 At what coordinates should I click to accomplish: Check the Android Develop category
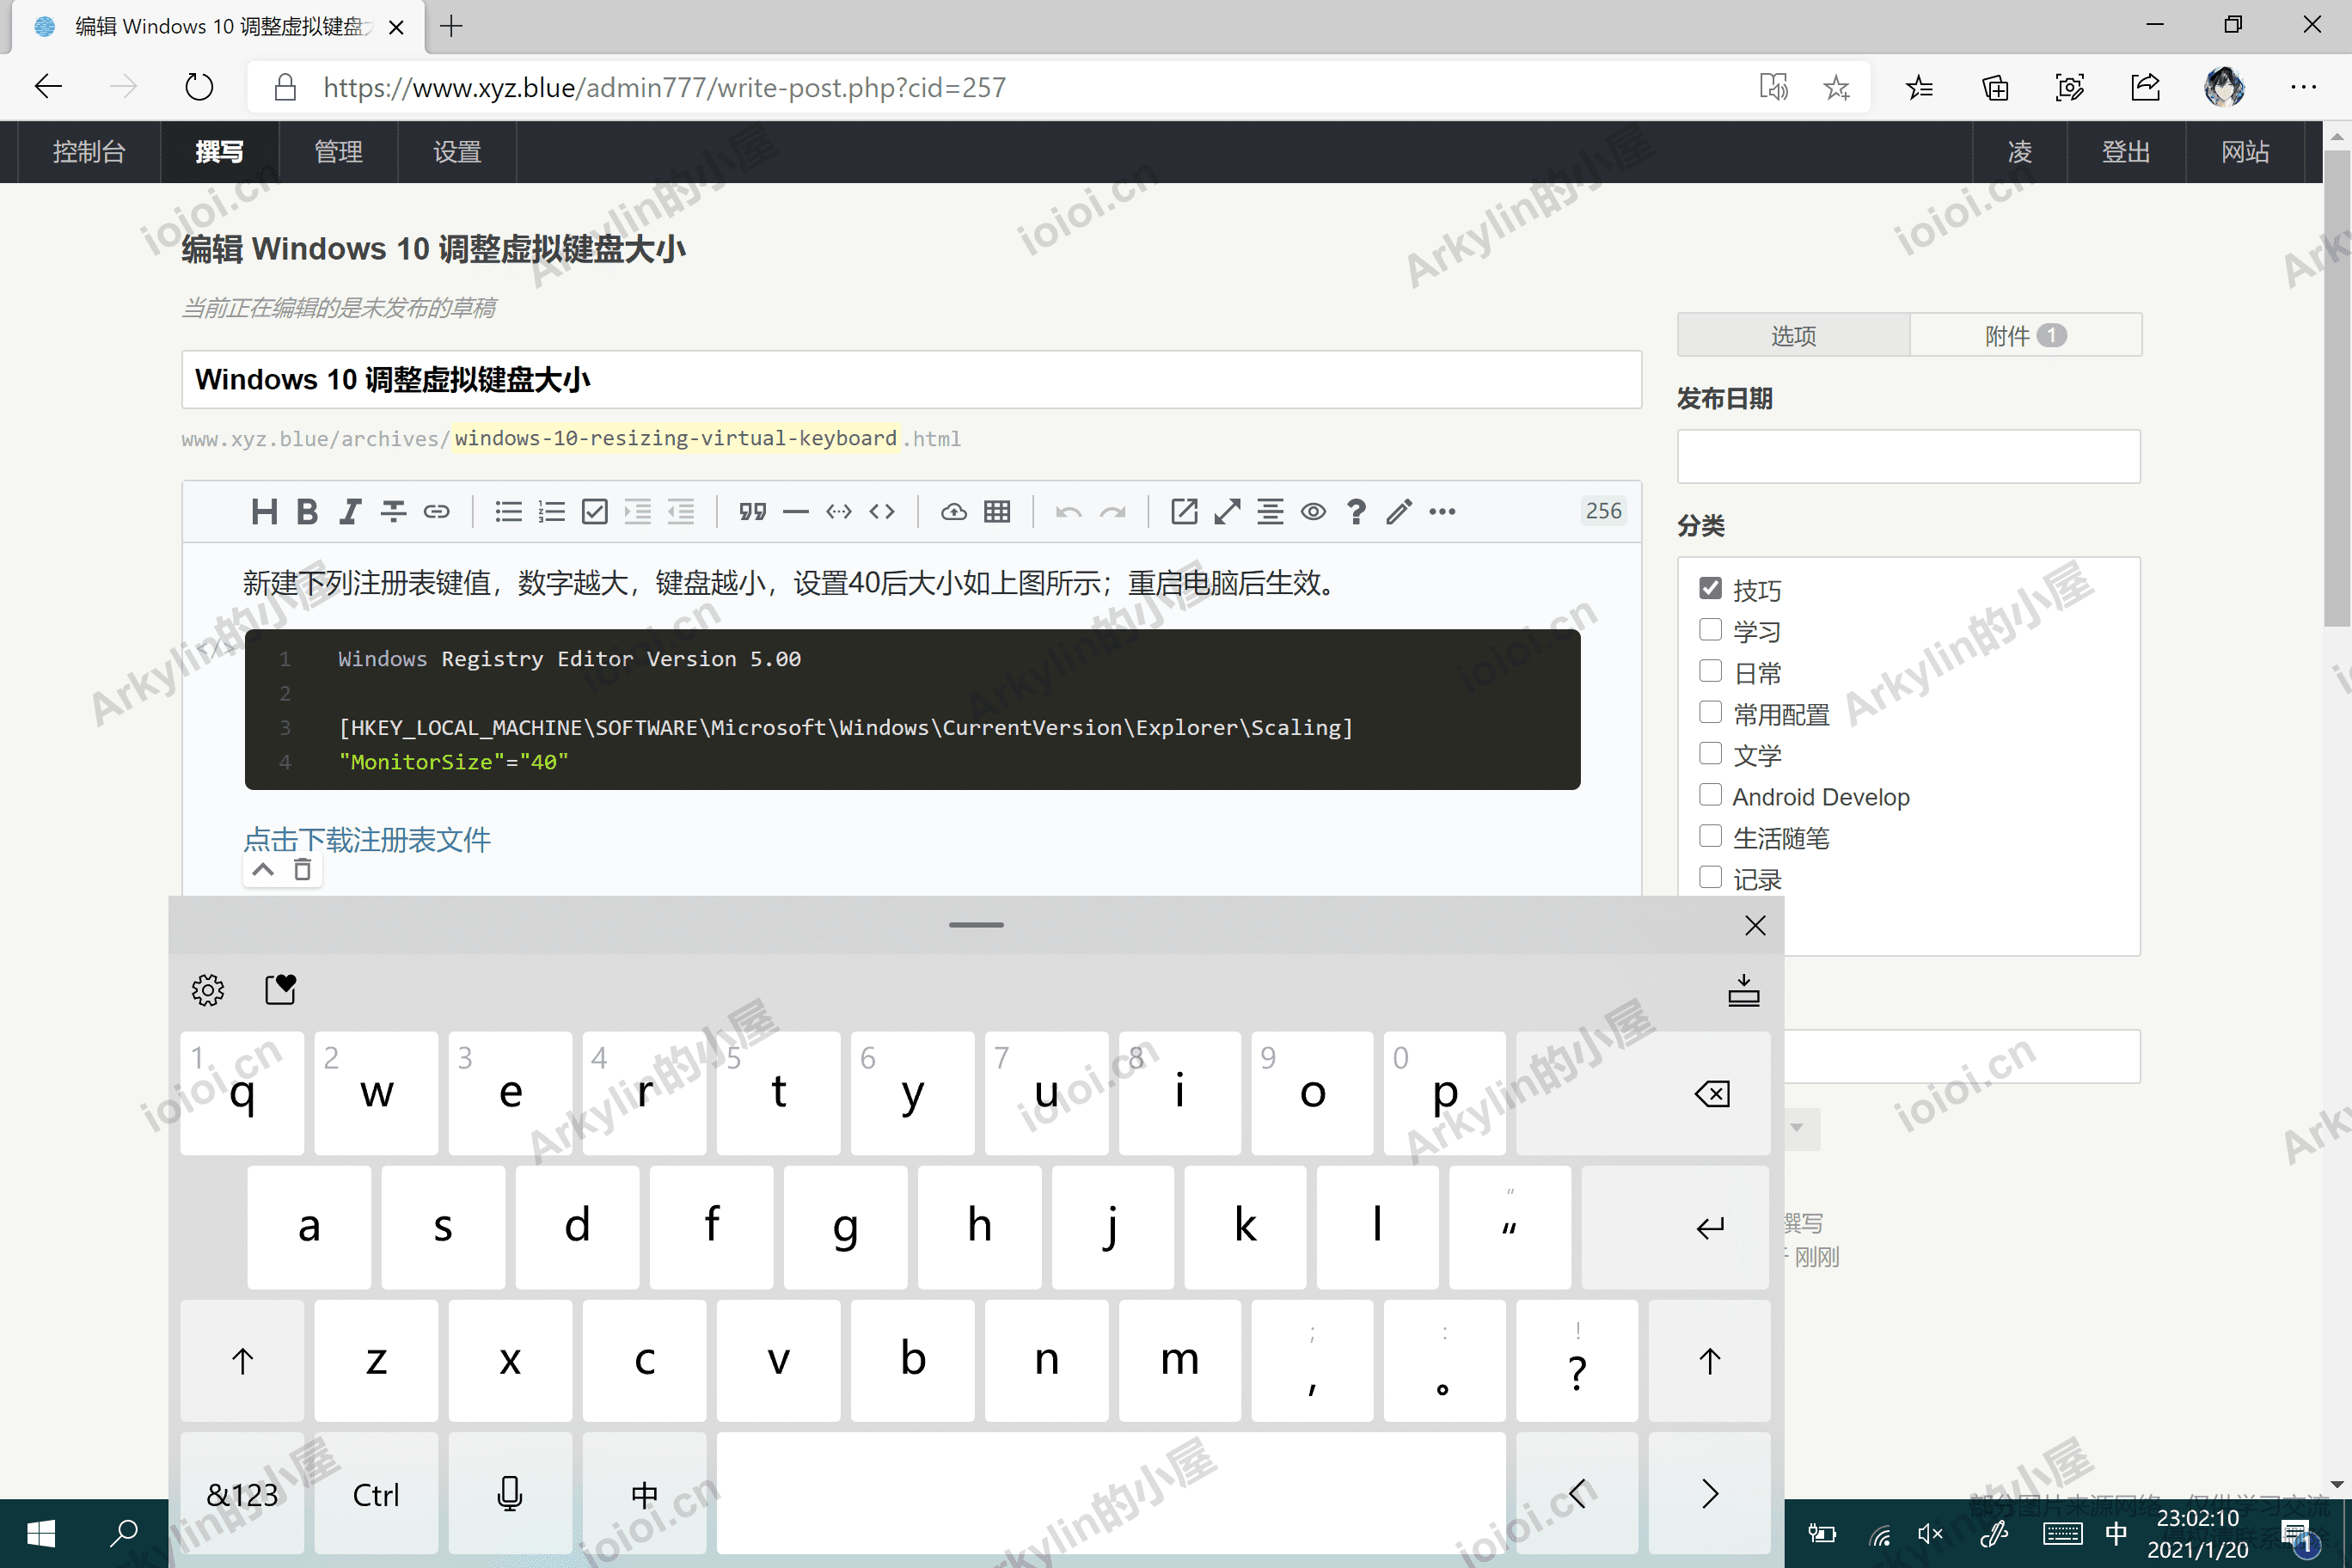pyautogui.click(x=1710, y=795)
